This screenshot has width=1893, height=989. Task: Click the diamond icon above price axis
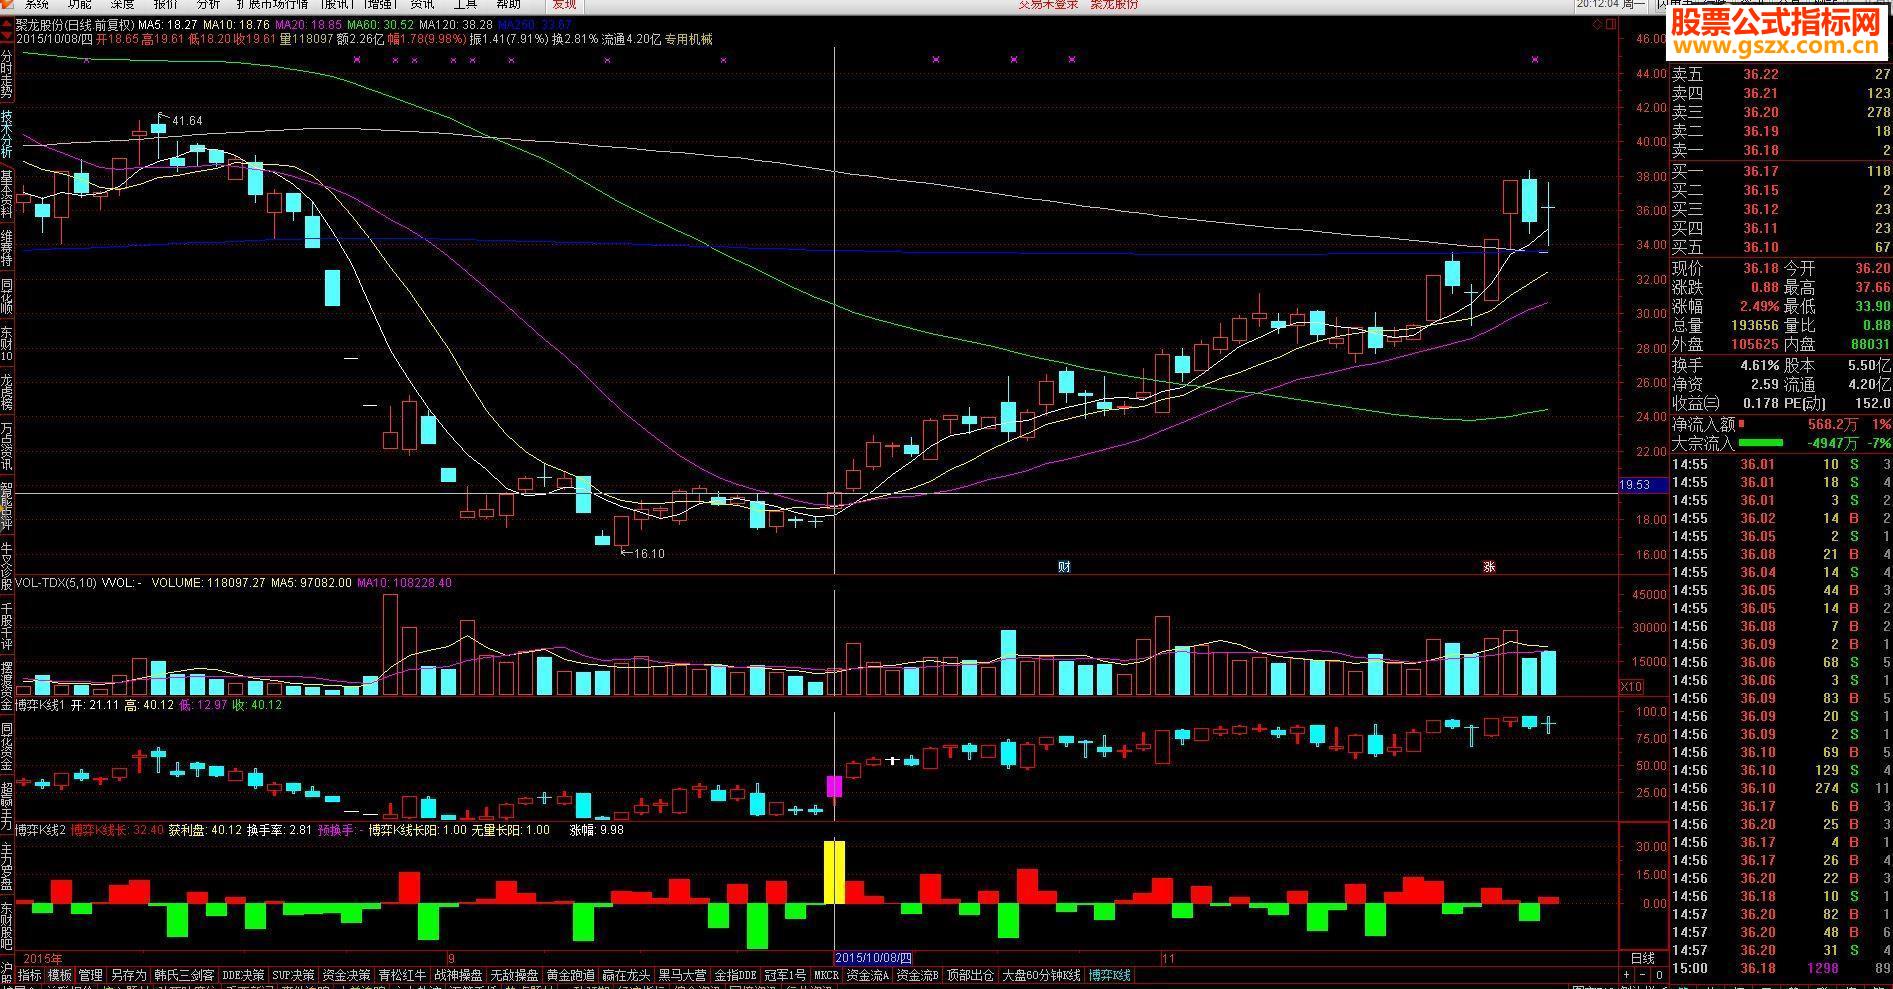pos(1595,24)
